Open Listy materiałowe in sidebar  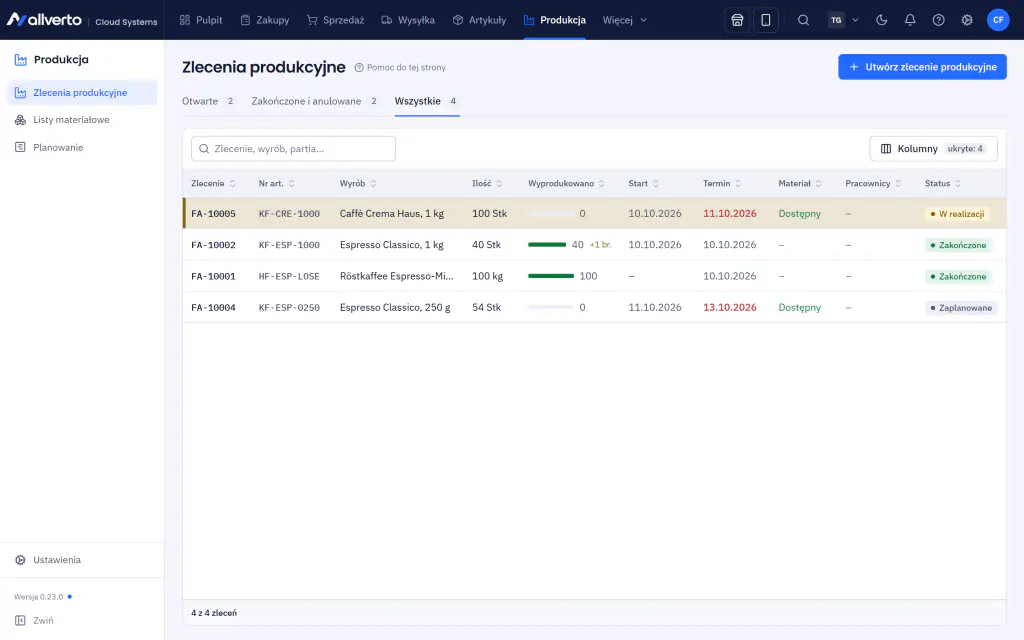82,120
